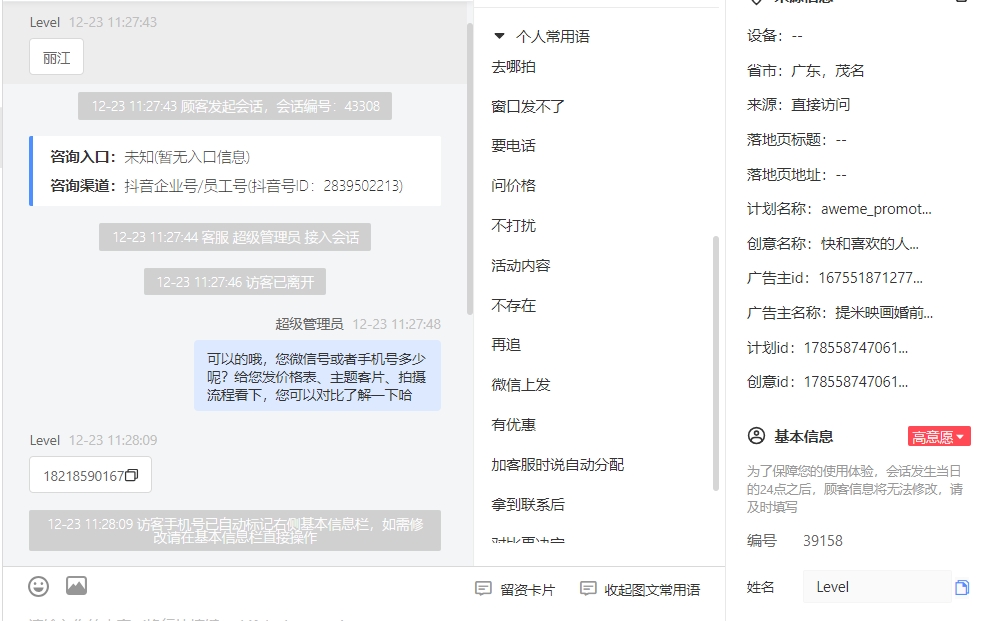989x621 pixels.
Task: Select the 加客服时说自动分配 quick phrase
Action: (558, 465)
